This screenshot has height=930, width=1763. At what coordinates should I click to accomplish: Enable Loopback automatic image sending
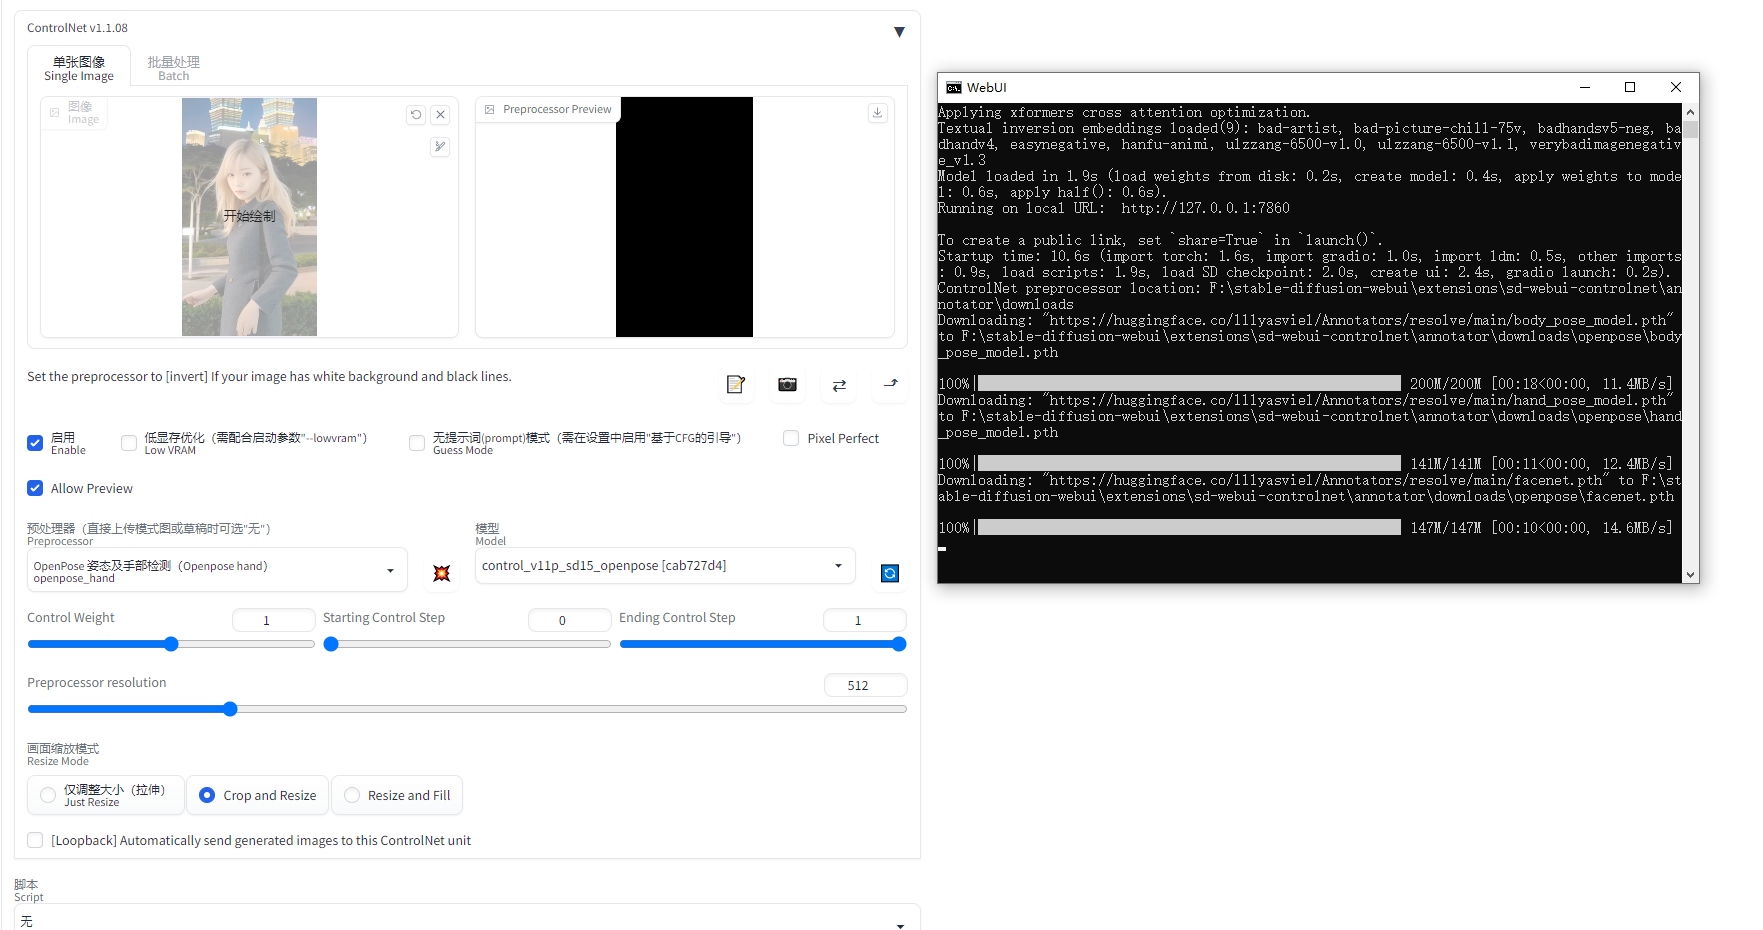(x=35, y=840)
